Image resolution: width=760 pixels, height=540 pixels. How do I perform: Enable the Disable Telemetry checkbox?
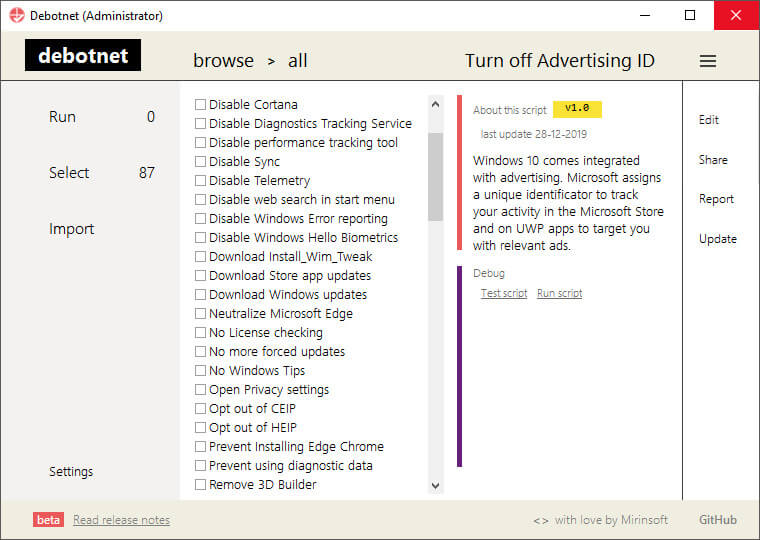[x=200, y=180]
